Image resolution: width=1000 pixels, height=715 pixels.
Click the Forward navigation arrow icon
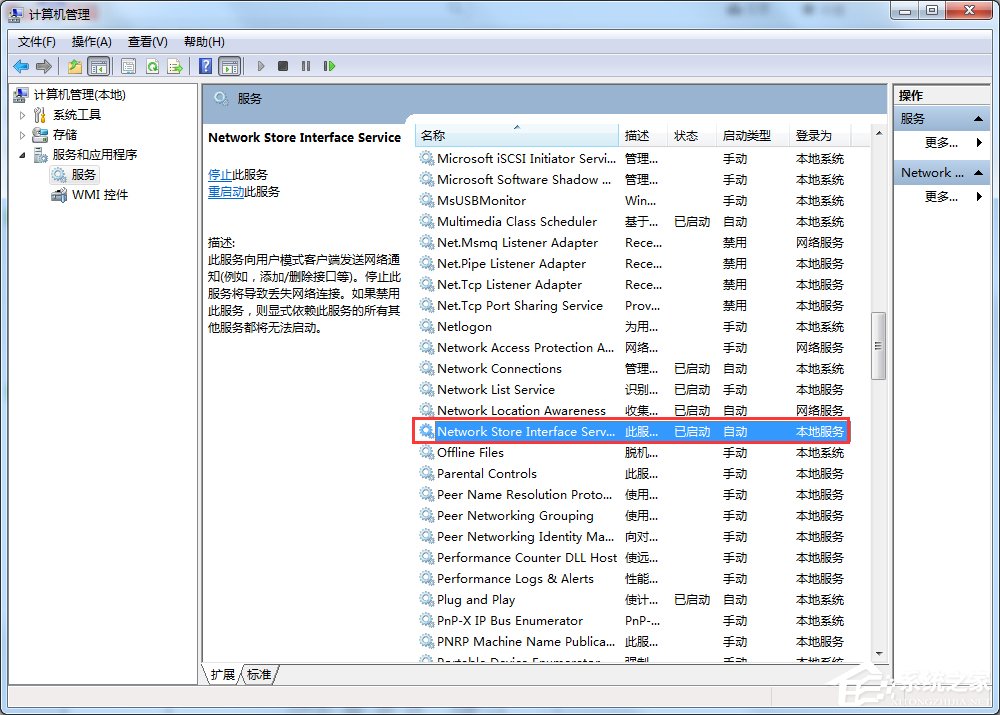[42, 66]
